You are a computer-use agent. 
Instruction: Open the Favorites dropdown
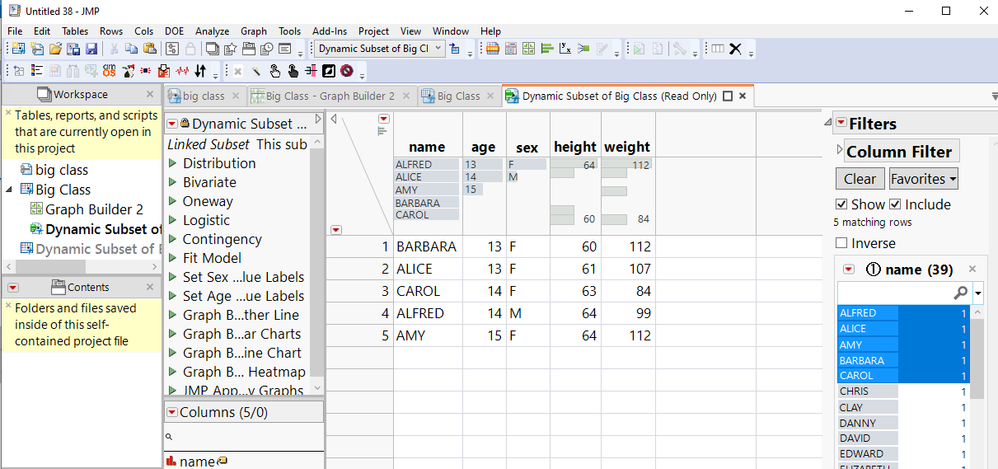(x=923, y=179)
